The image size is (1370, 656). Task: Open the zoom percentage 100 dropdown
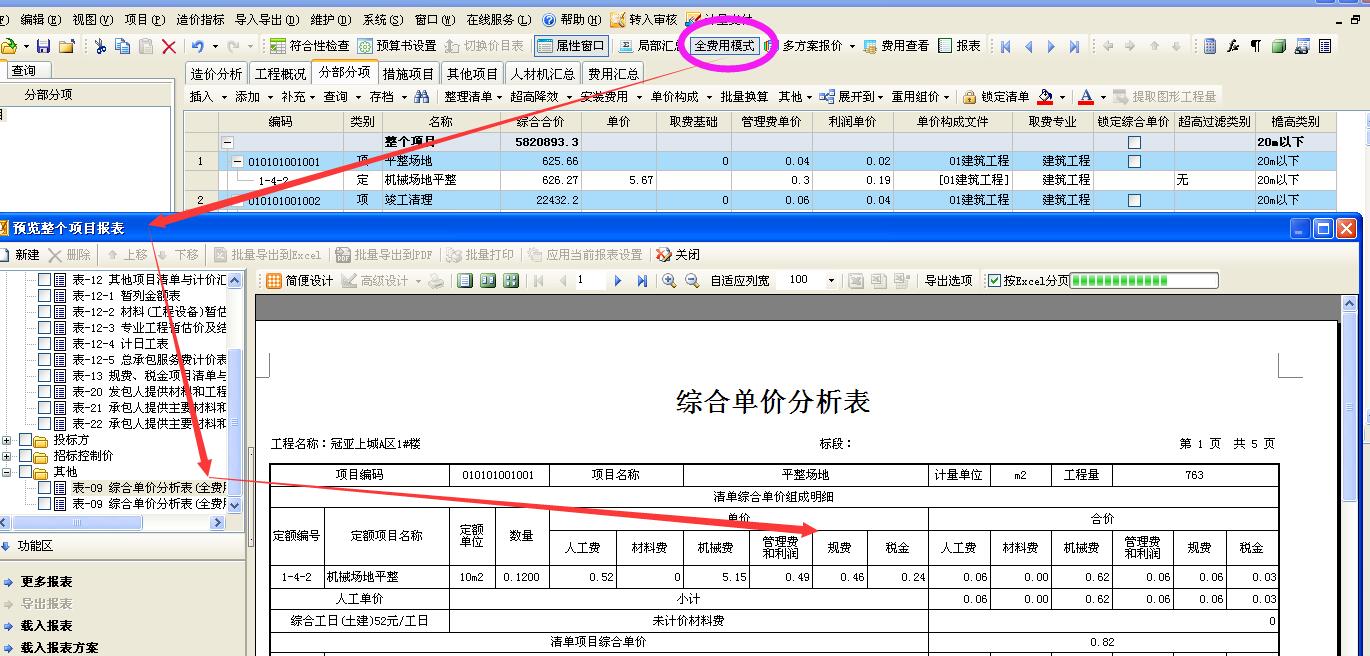click(831, 281)
